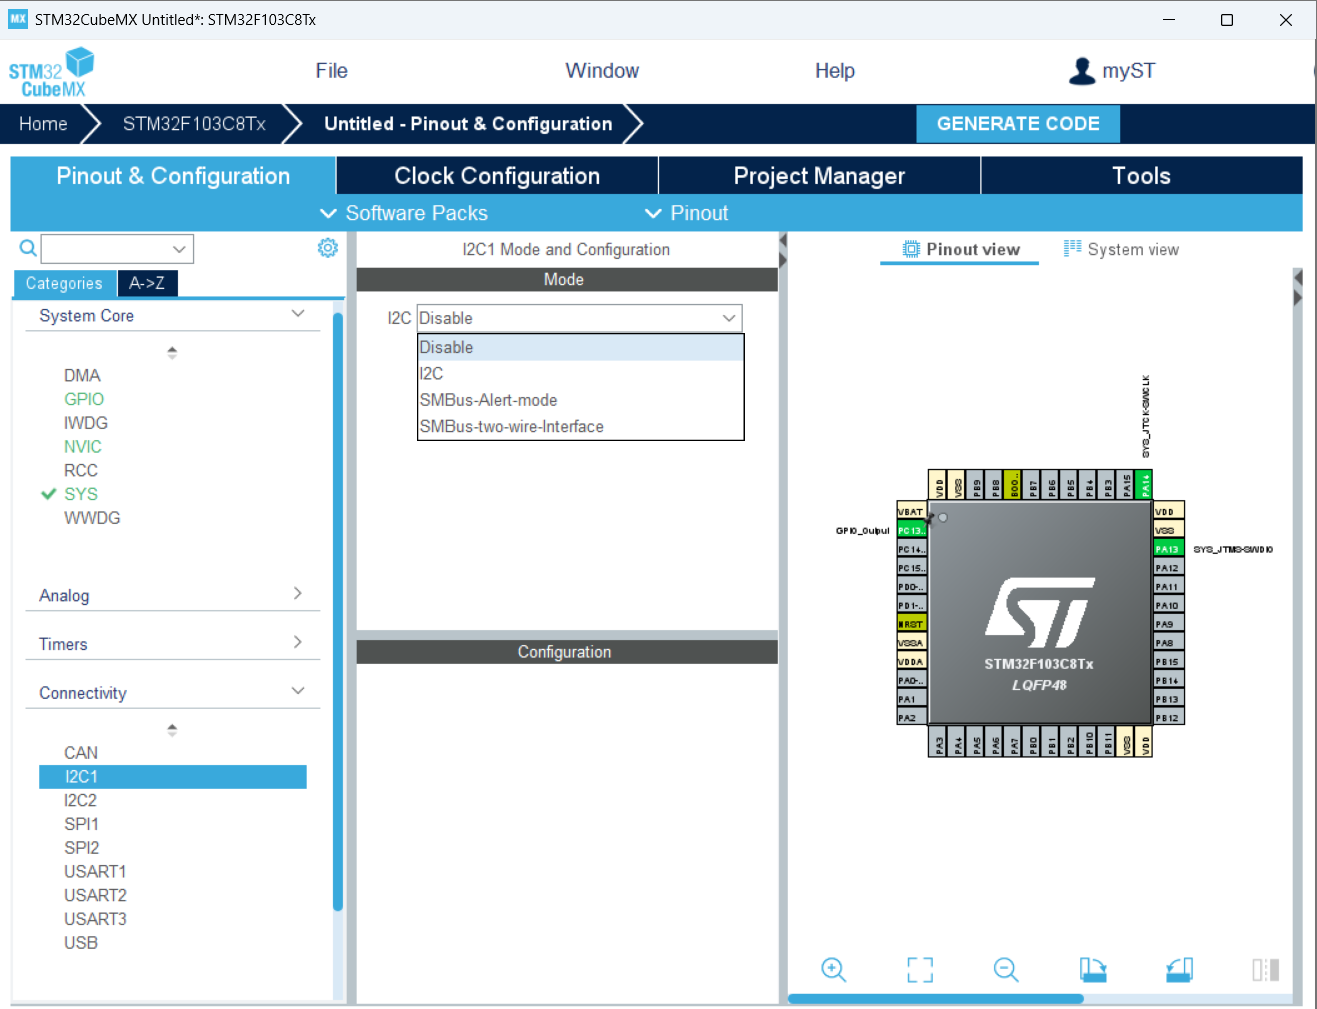Click Untitled - Pinout & Configuration breadcrumb
This screenshot has height=1009, width=1317.
point(468,124)
